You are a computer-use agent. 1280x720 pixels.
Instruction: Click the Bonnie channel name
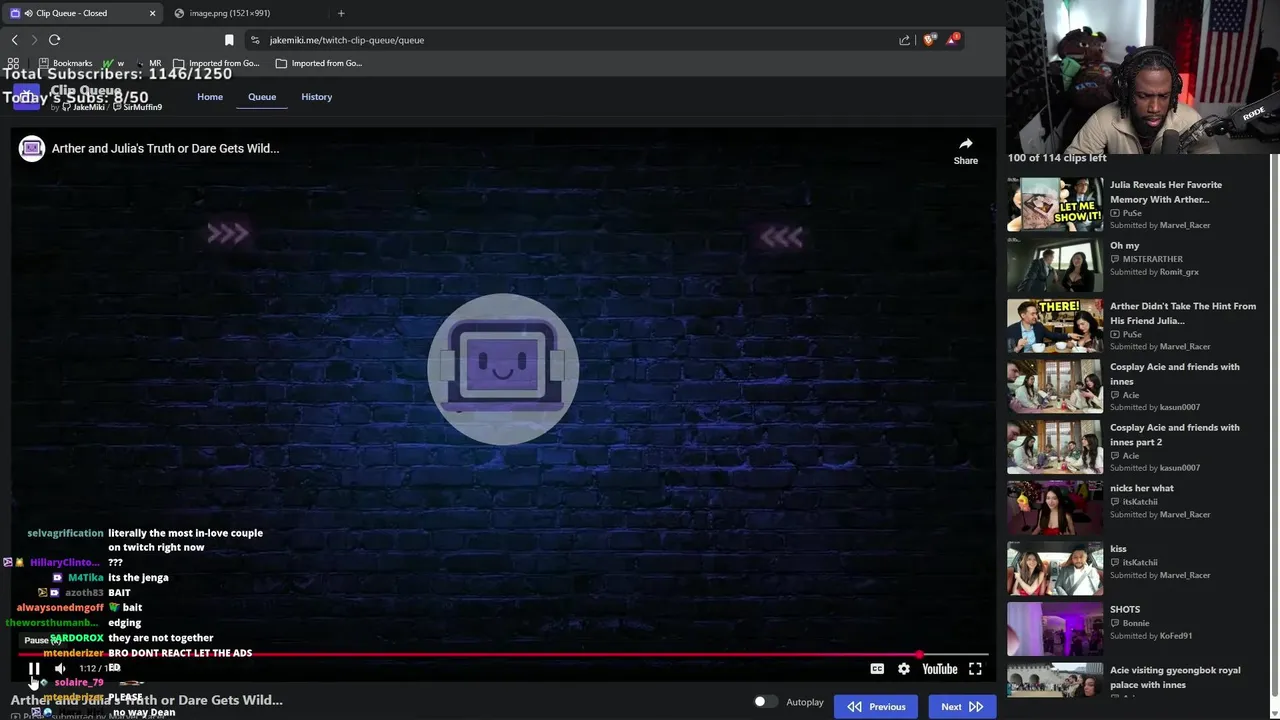coord(1135,623)
